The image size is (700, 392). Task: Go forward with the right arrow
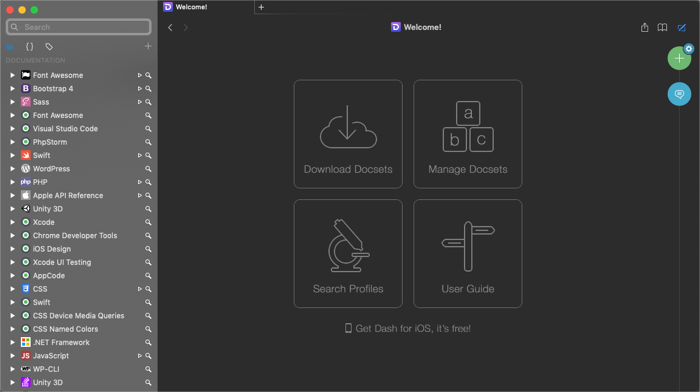(x=186, y=28)
